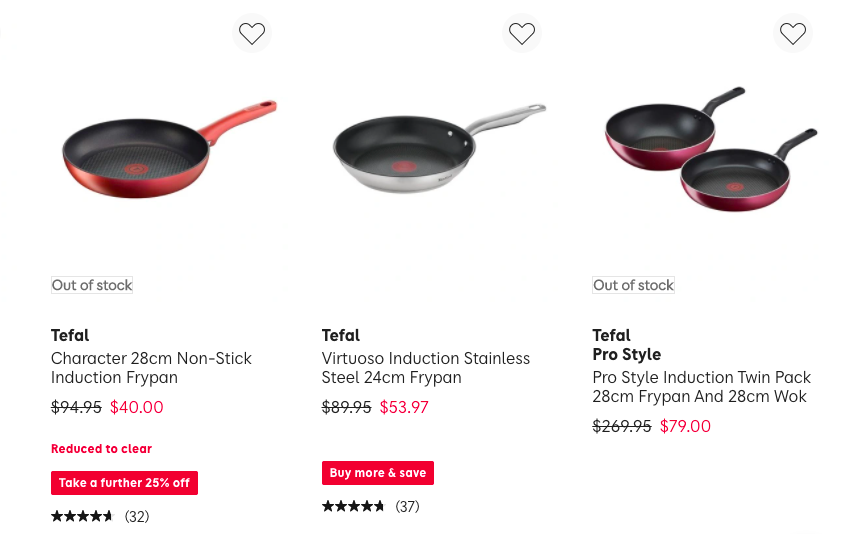
Task: Add Character 28cm Frypan to wishlist
Action: (252, 34)
